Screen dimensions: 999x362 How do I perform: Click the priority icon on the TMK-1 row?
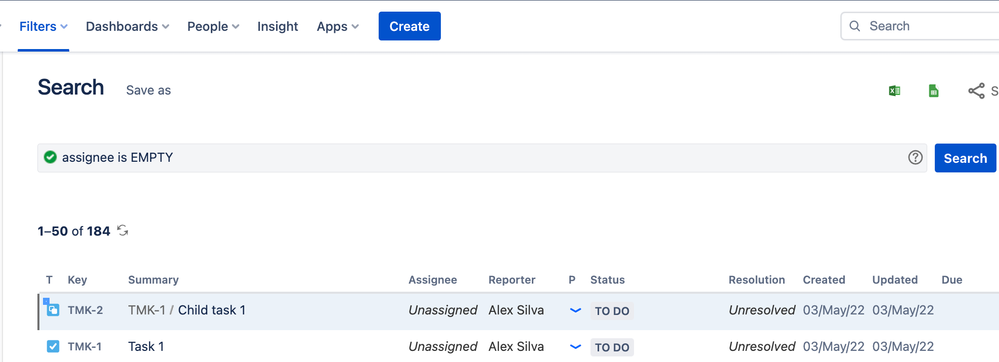tap(575, 347)
